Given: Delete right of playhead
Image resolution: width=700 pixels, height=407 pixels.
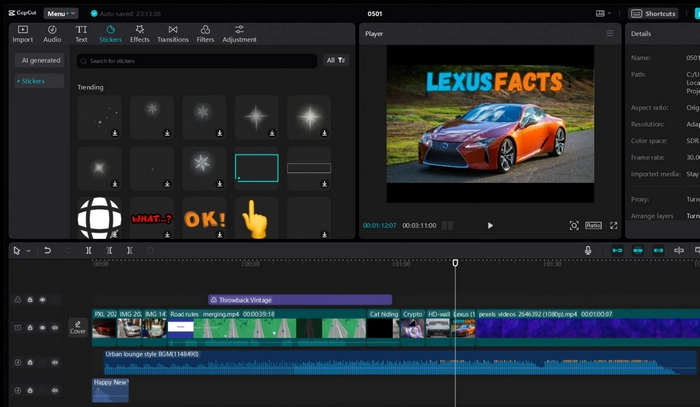Looking at the screenshot, I should [129, 251].
